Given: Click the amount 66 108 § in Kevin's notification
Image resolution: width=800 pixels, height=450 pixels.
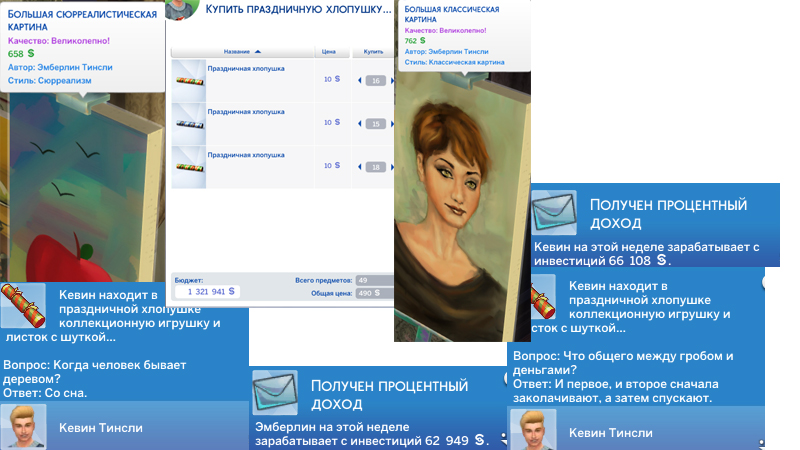Looking at the screenshot, I should (638, 261).
